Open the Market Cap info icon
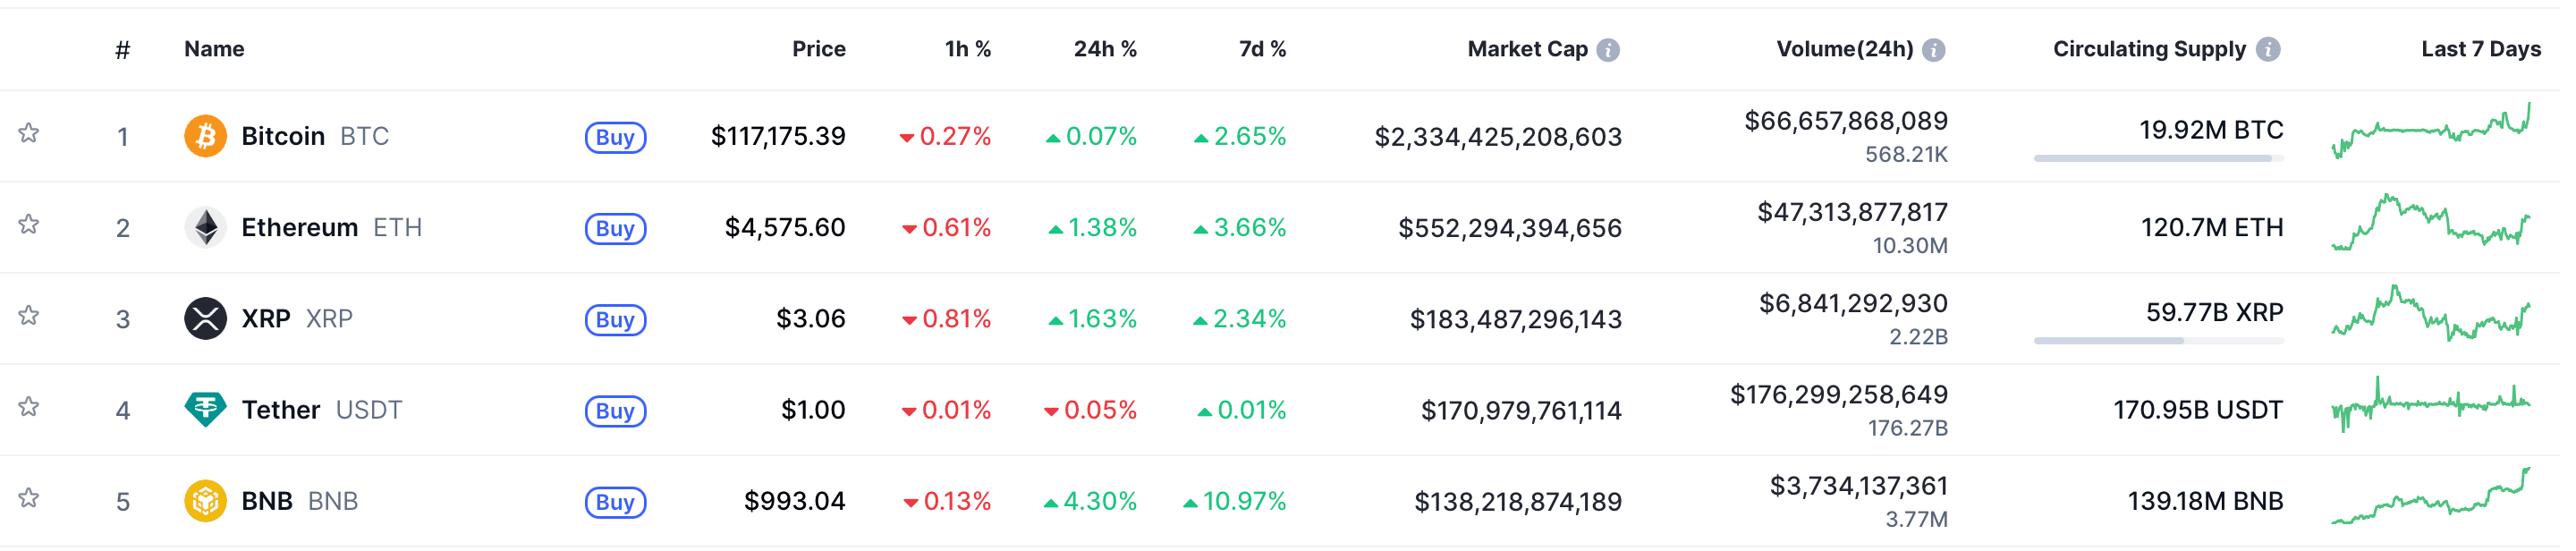This screenshot has height=551, width=2576. tap(1607, 50)
